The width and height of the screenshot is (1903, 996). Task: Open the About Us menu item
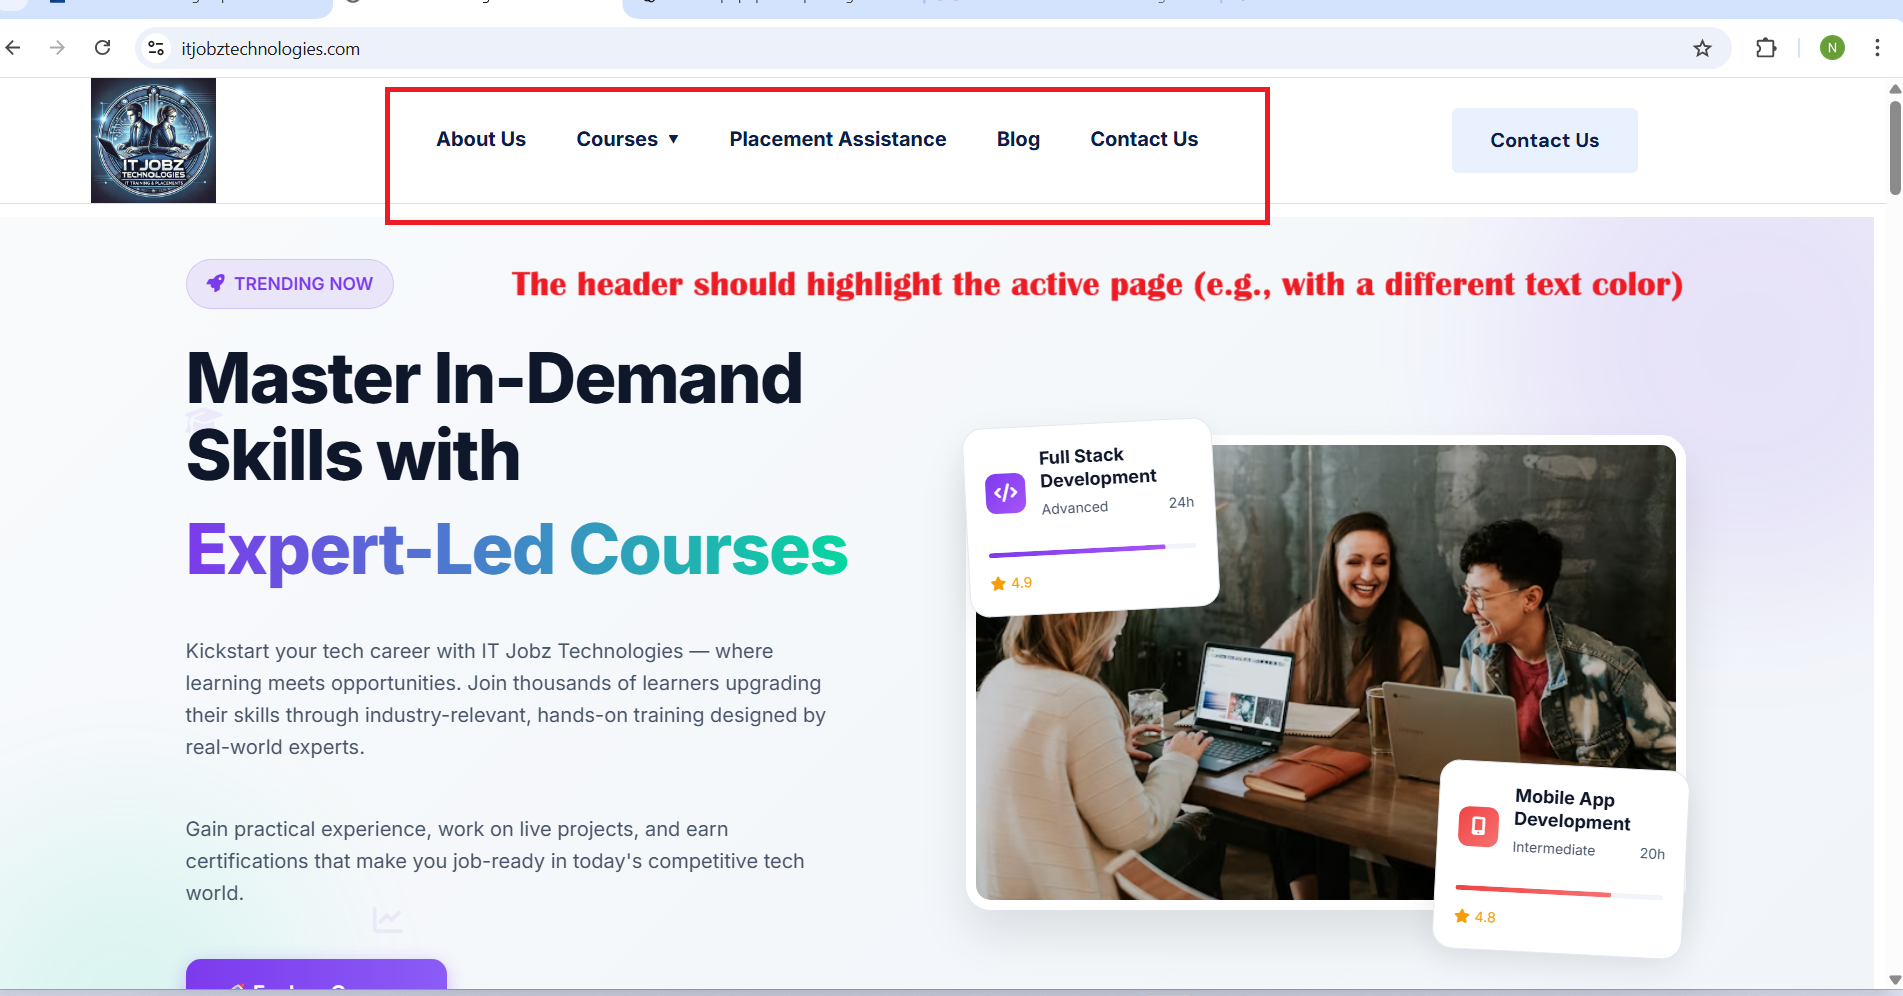pyautogui.click(x=481, y=139)
